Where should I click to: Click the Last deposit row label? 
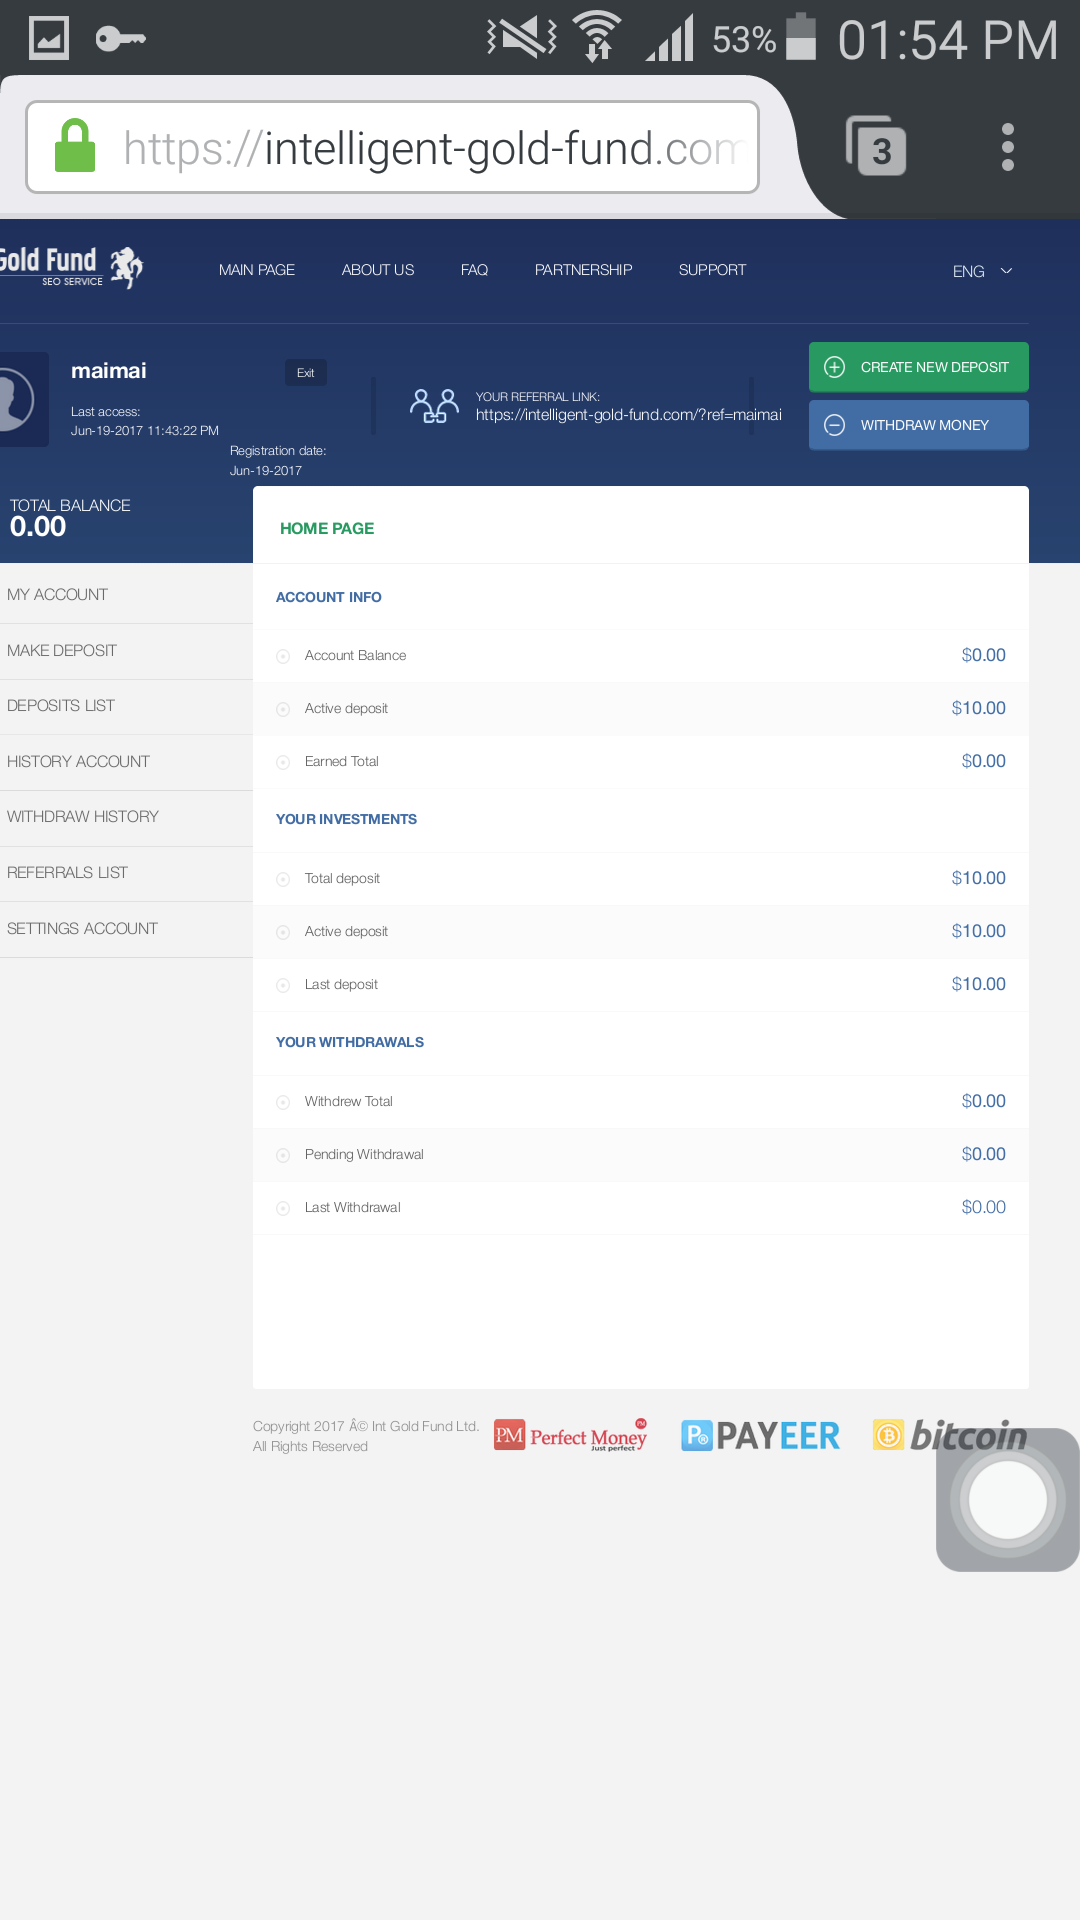pos(341,984)
